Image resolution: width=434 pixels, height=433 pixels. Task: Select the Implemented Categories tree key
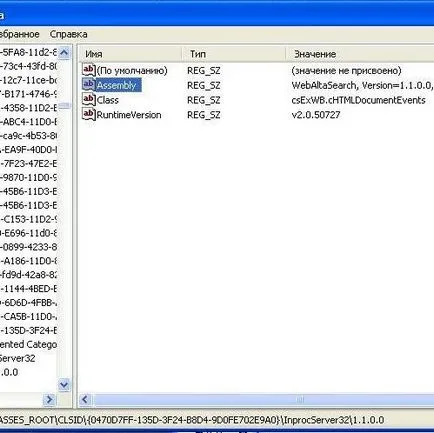pyautogui.click(x=28, y=344)
